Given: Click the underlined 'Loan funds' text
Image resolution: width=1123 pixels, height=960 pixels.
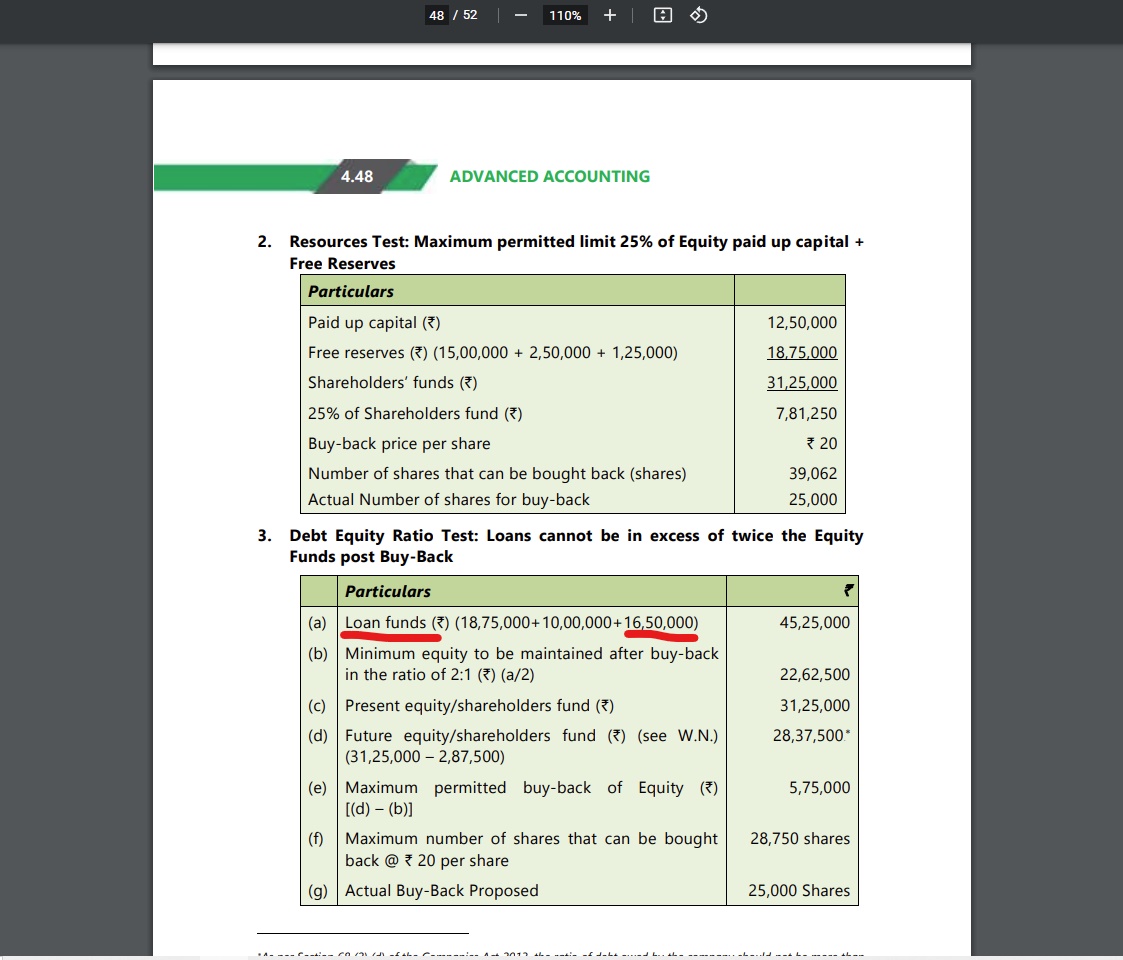Looking at the screenshot, I should [386, 623].
